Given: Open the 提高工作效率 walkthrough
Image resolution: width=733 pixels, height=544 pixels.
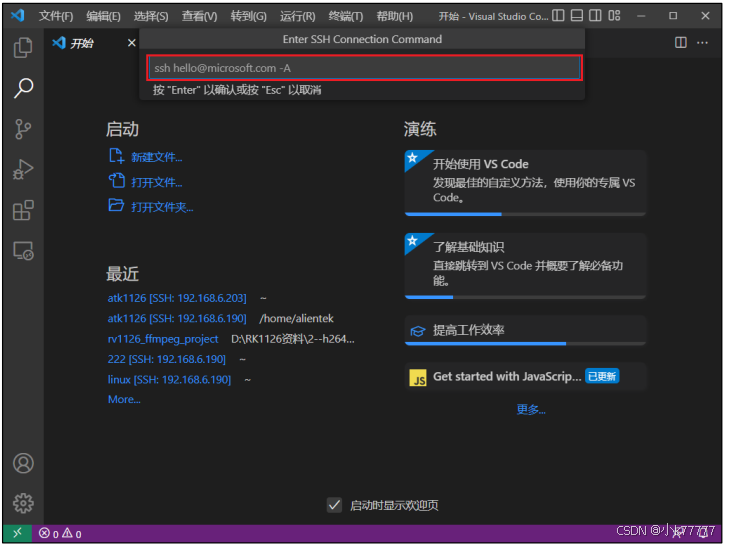Looking at the screenshot, I should coord(525,331).
